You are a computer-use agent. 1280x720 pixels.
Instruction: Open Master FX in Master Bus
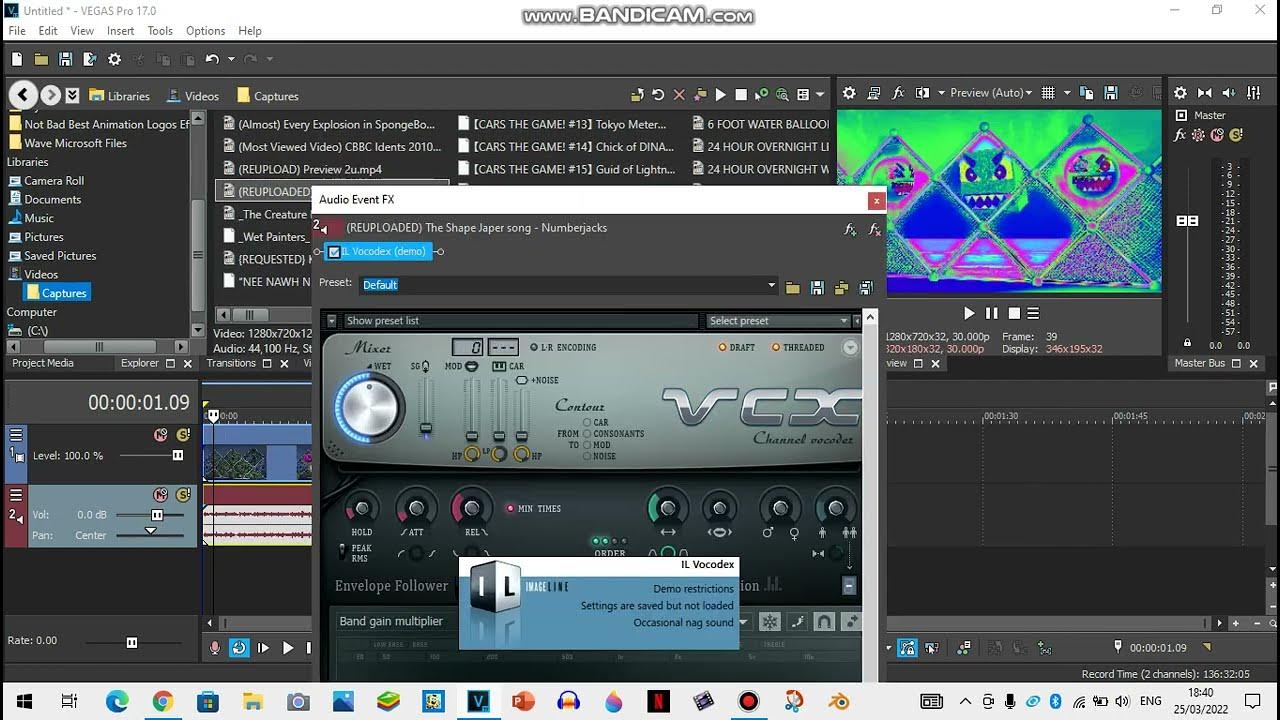[1181, 135]
